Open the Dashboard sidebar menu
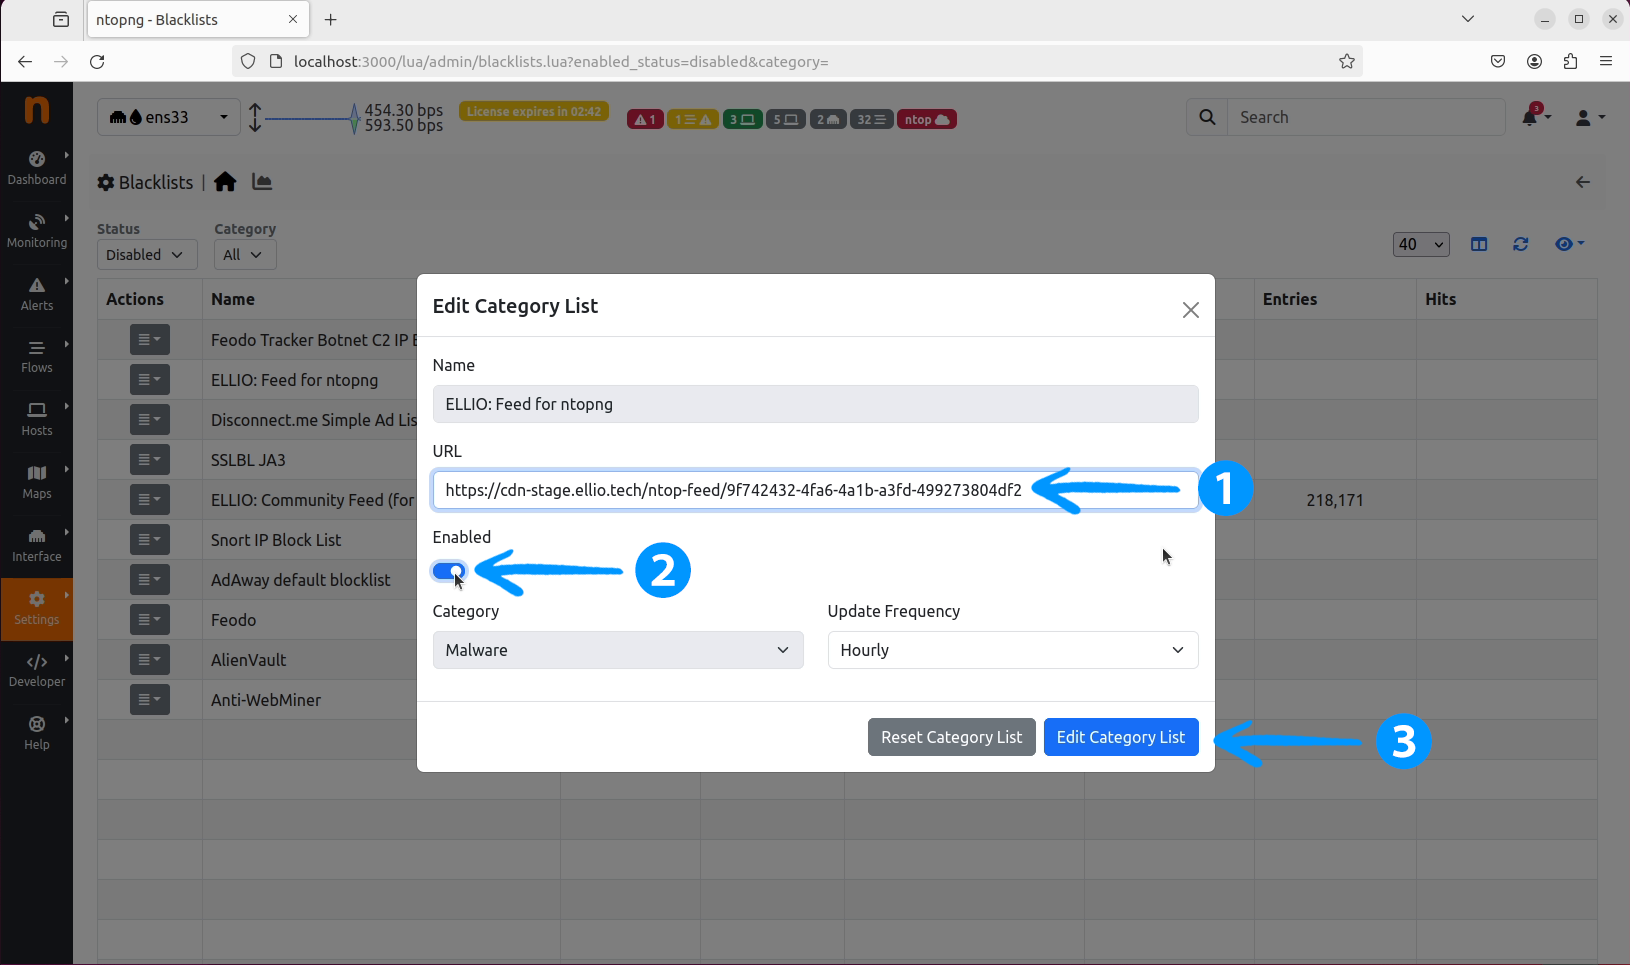The image size is (1630, 965). (37, 167)
